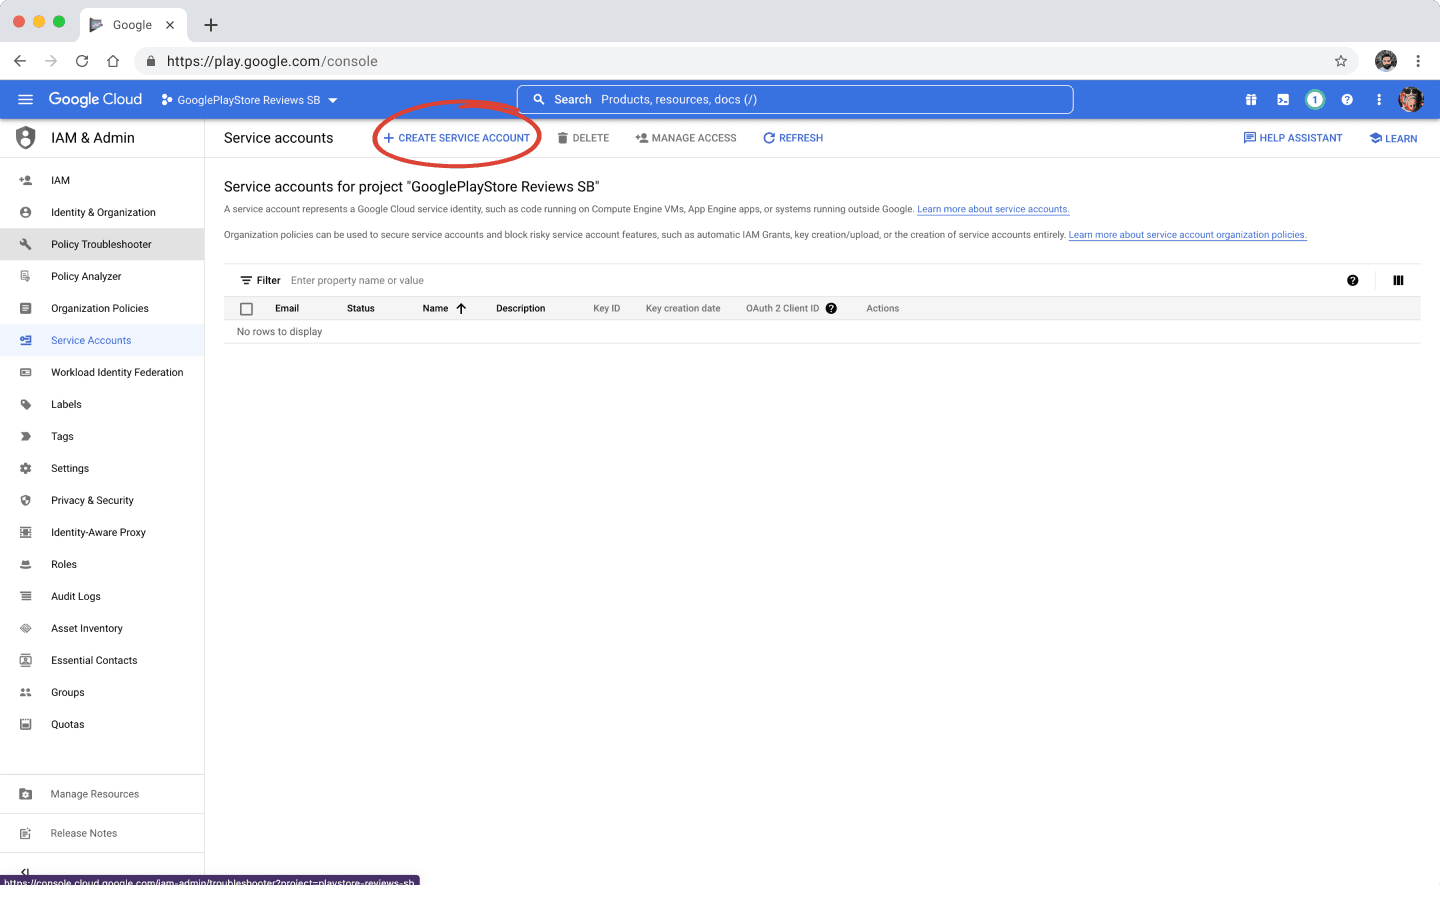This screenshot has width=1440, height=897.
Task: Open Settings in the sidebar
Action: click(102, 468)
